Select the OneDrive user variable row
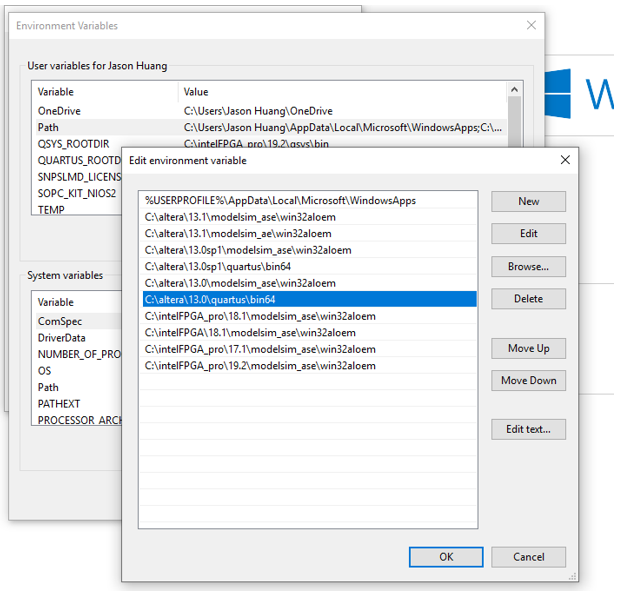The width and height of the screenshot is (620, 592). [271, 111]
